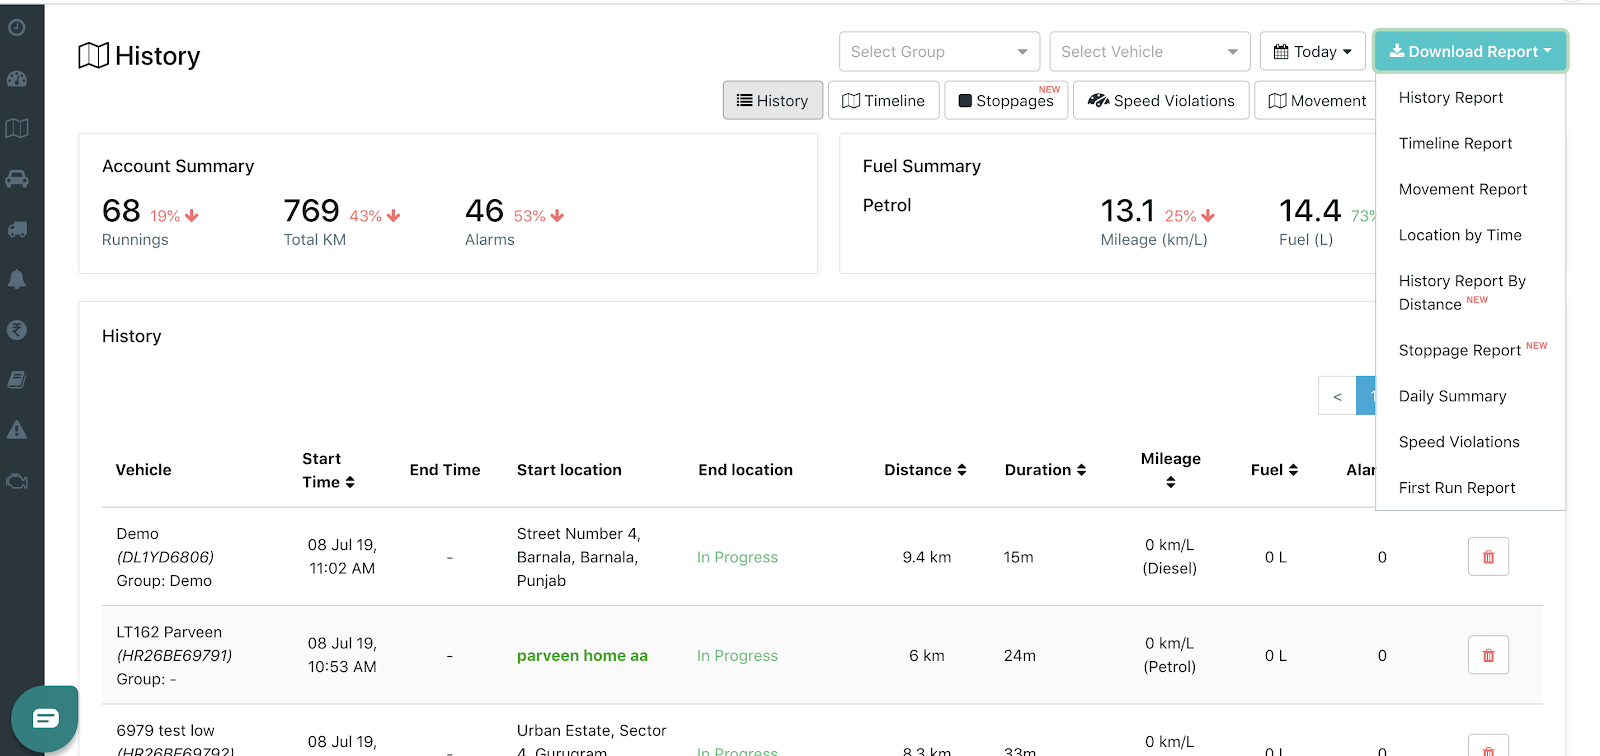
Task: Go to the previous page of history
Action: click(1337, 396)
